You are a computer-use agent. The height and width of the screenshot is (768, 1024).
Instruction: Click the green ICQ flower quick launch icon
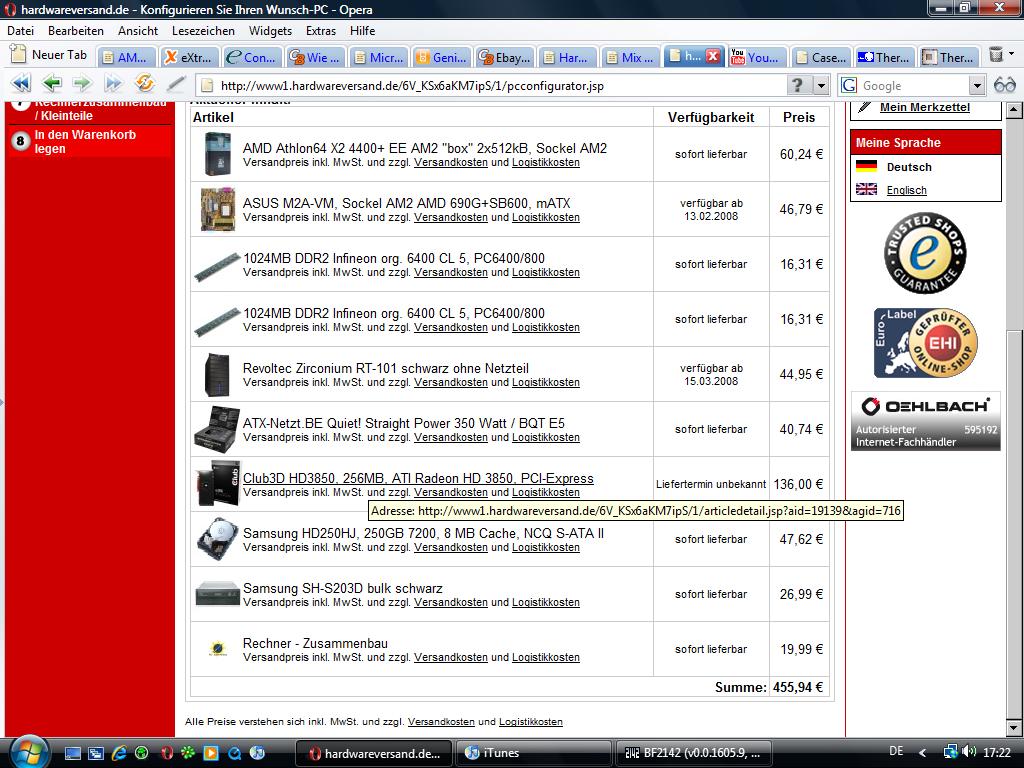point(188,753)
